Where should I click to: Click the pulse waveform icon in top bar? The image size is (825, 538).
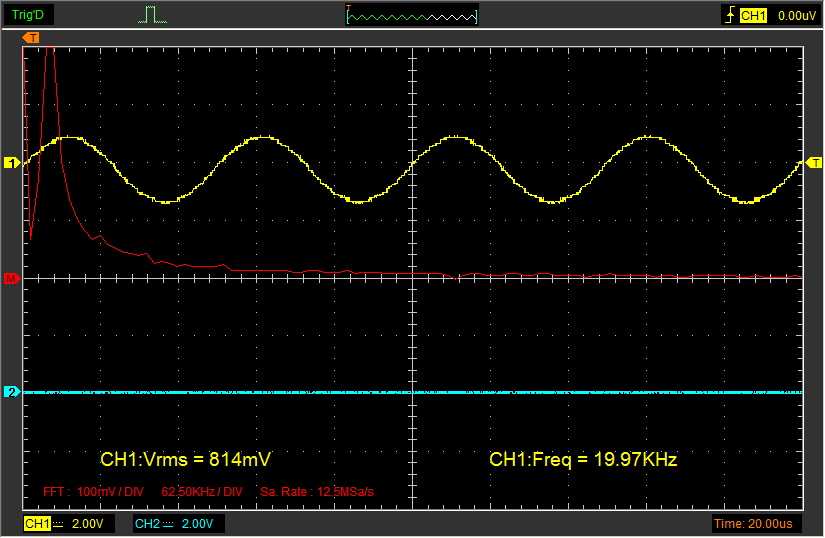pos(153,15)
